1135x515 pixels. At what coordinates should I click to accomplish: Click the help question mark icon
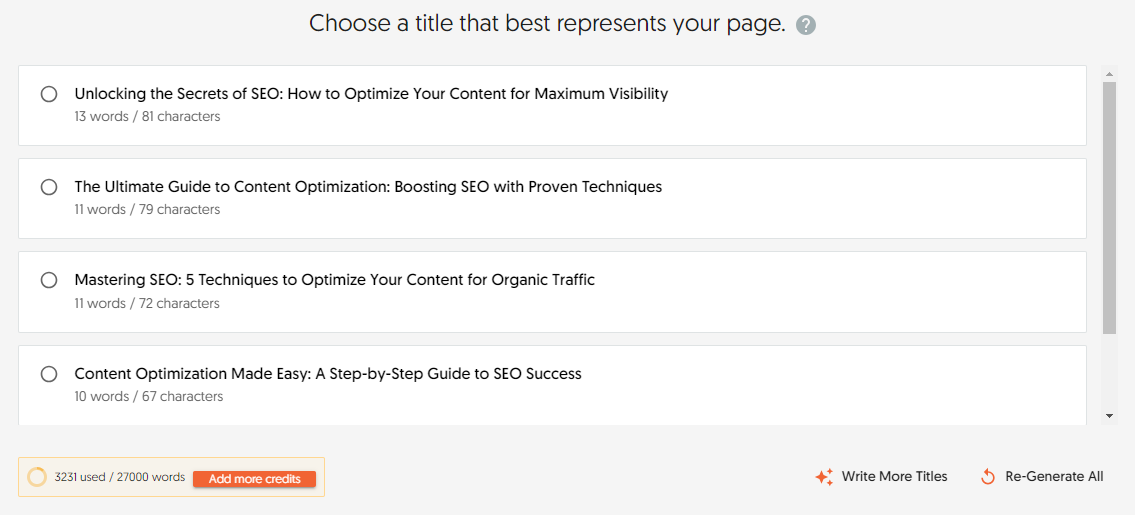806,26
